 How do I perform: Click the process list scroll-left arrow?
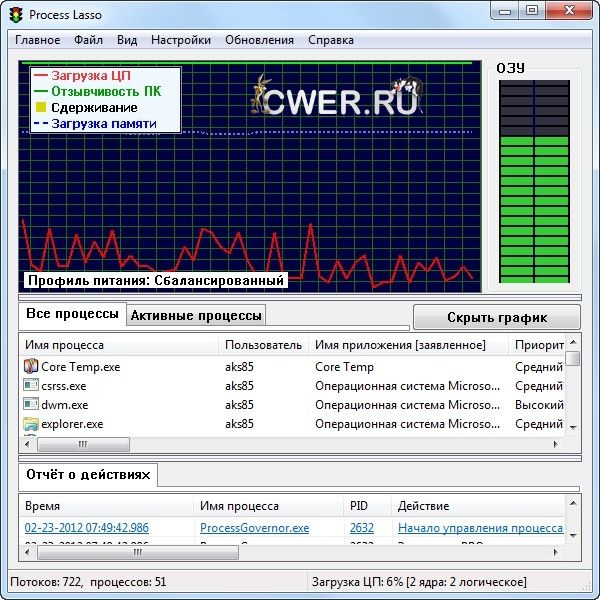(27, 444)
